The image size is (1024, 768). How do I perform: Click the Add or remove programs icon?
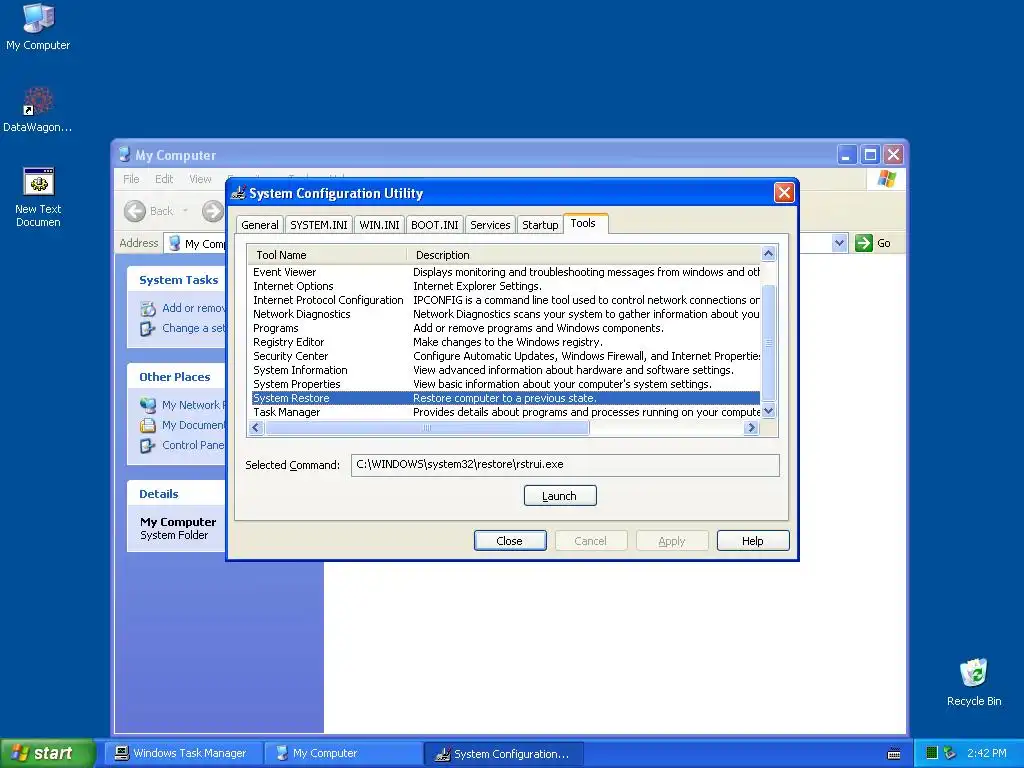[148, 308]
